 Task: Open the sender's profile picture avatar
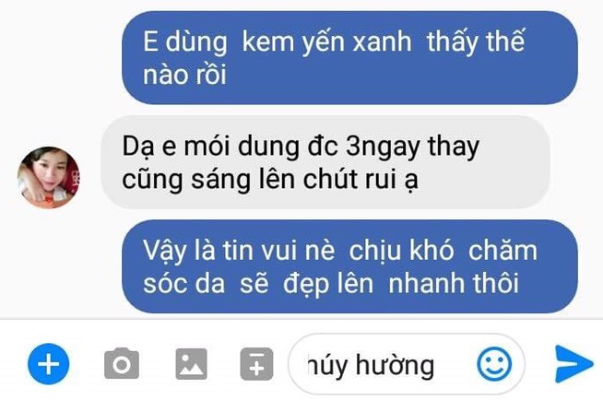48,177
